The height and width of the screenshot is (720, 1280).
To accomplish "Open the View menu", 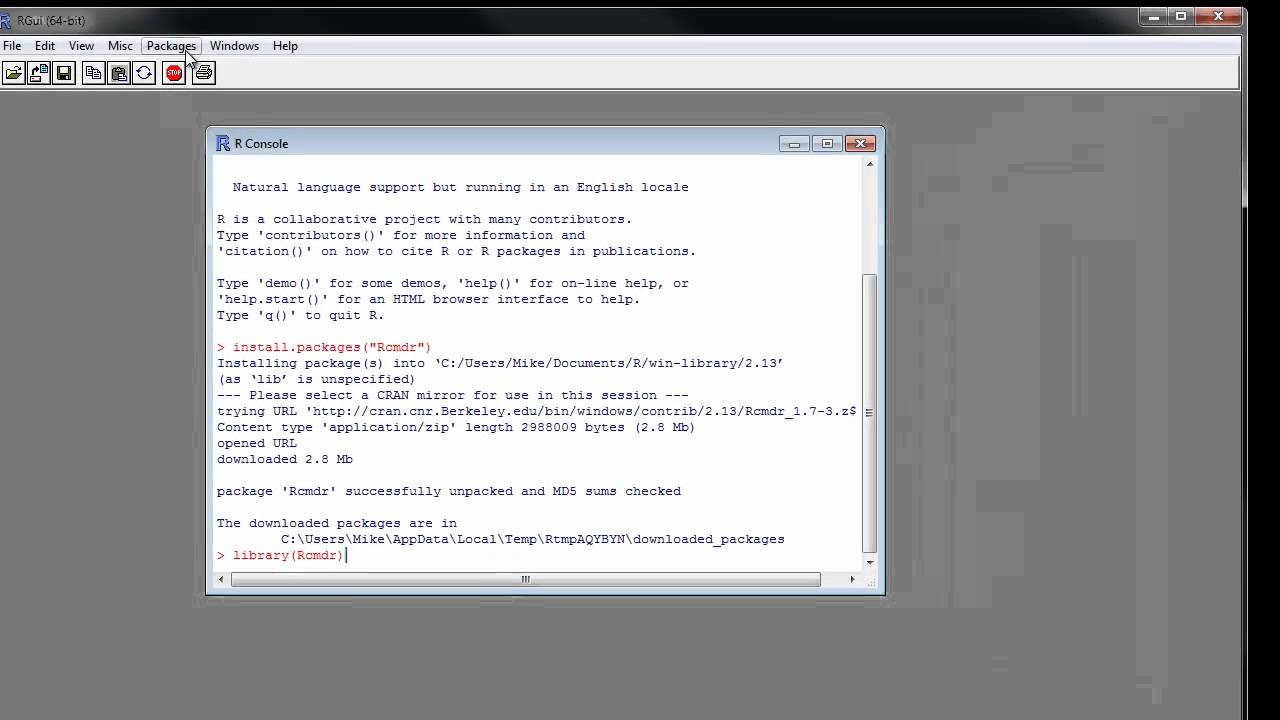I will click(81, 46).
